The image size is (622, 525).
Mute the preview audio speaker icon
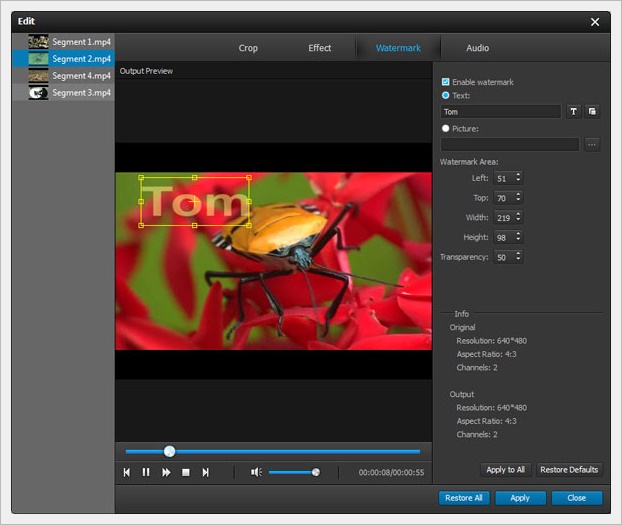pyautogui.click(x=256, y=472)
